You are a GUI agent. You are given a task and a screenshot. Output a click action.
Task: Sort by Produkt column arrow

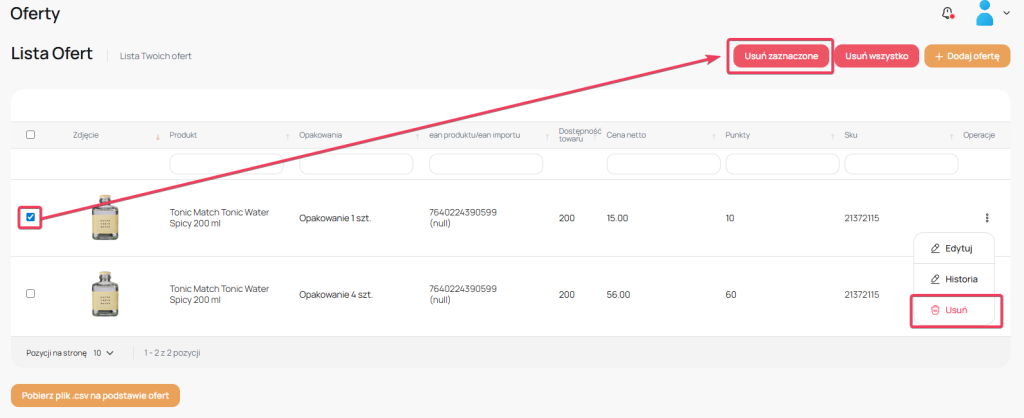[287, 136]
